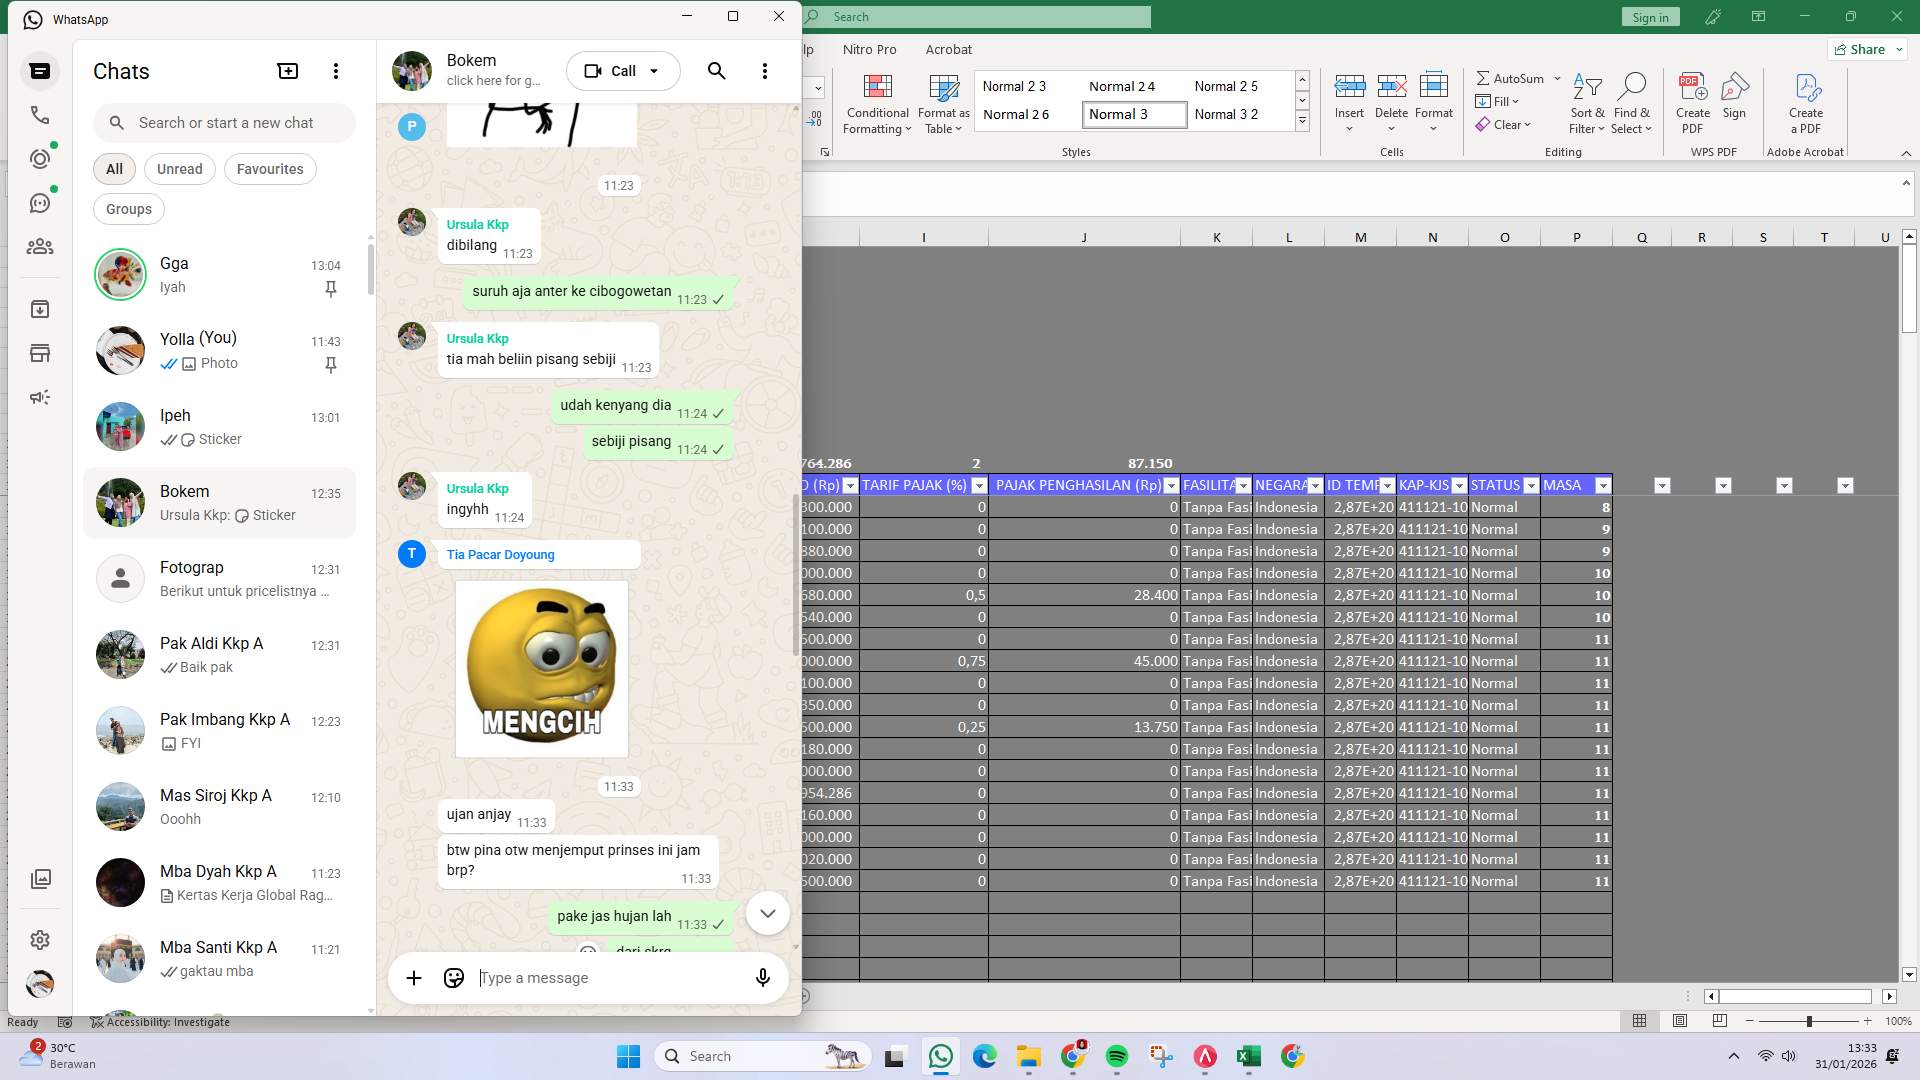Open the filter dropdown on the STATUS column
The width and height of the screenshot is (1920, 1080).
pyautogui.click(x=1532, y=485)
